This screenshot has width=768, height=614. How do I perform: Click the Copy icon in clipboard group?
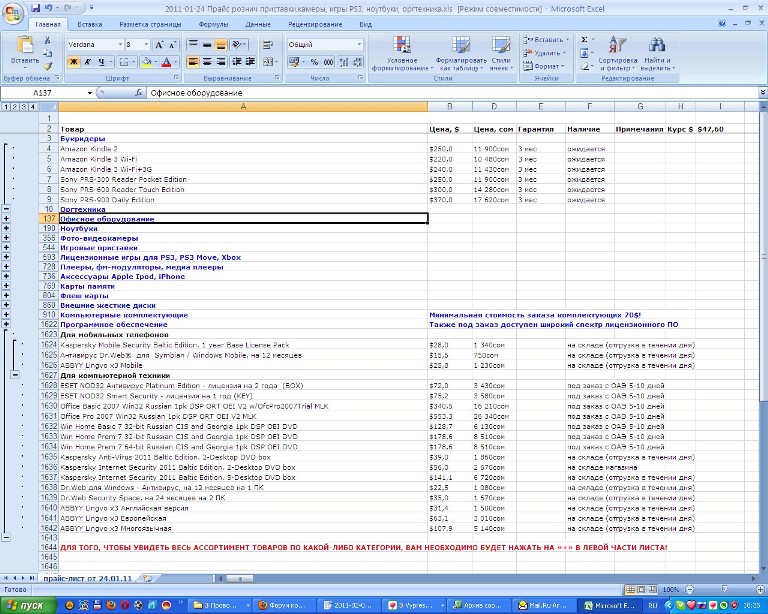pos(47,53)
